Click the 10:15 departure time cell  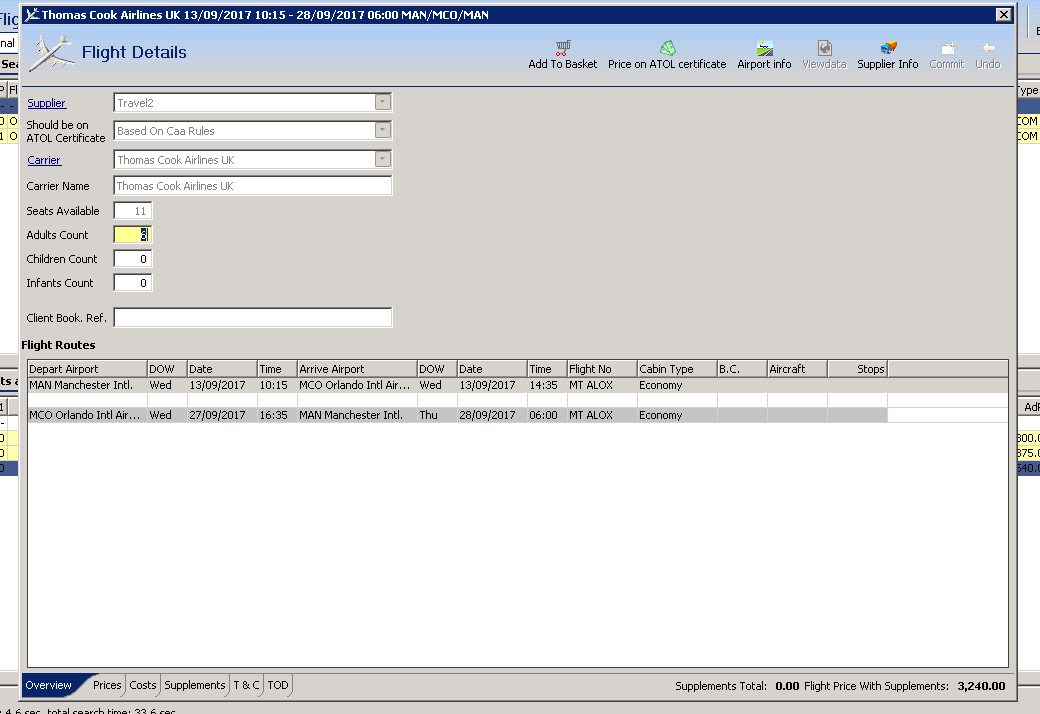pyautogui.click(x=277, y=385)
